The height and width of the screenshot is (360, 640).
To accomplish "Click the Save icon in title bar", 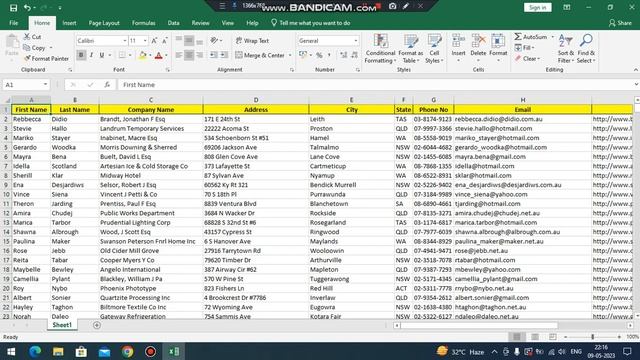I will pyautogui.click(x=13, y=7).
